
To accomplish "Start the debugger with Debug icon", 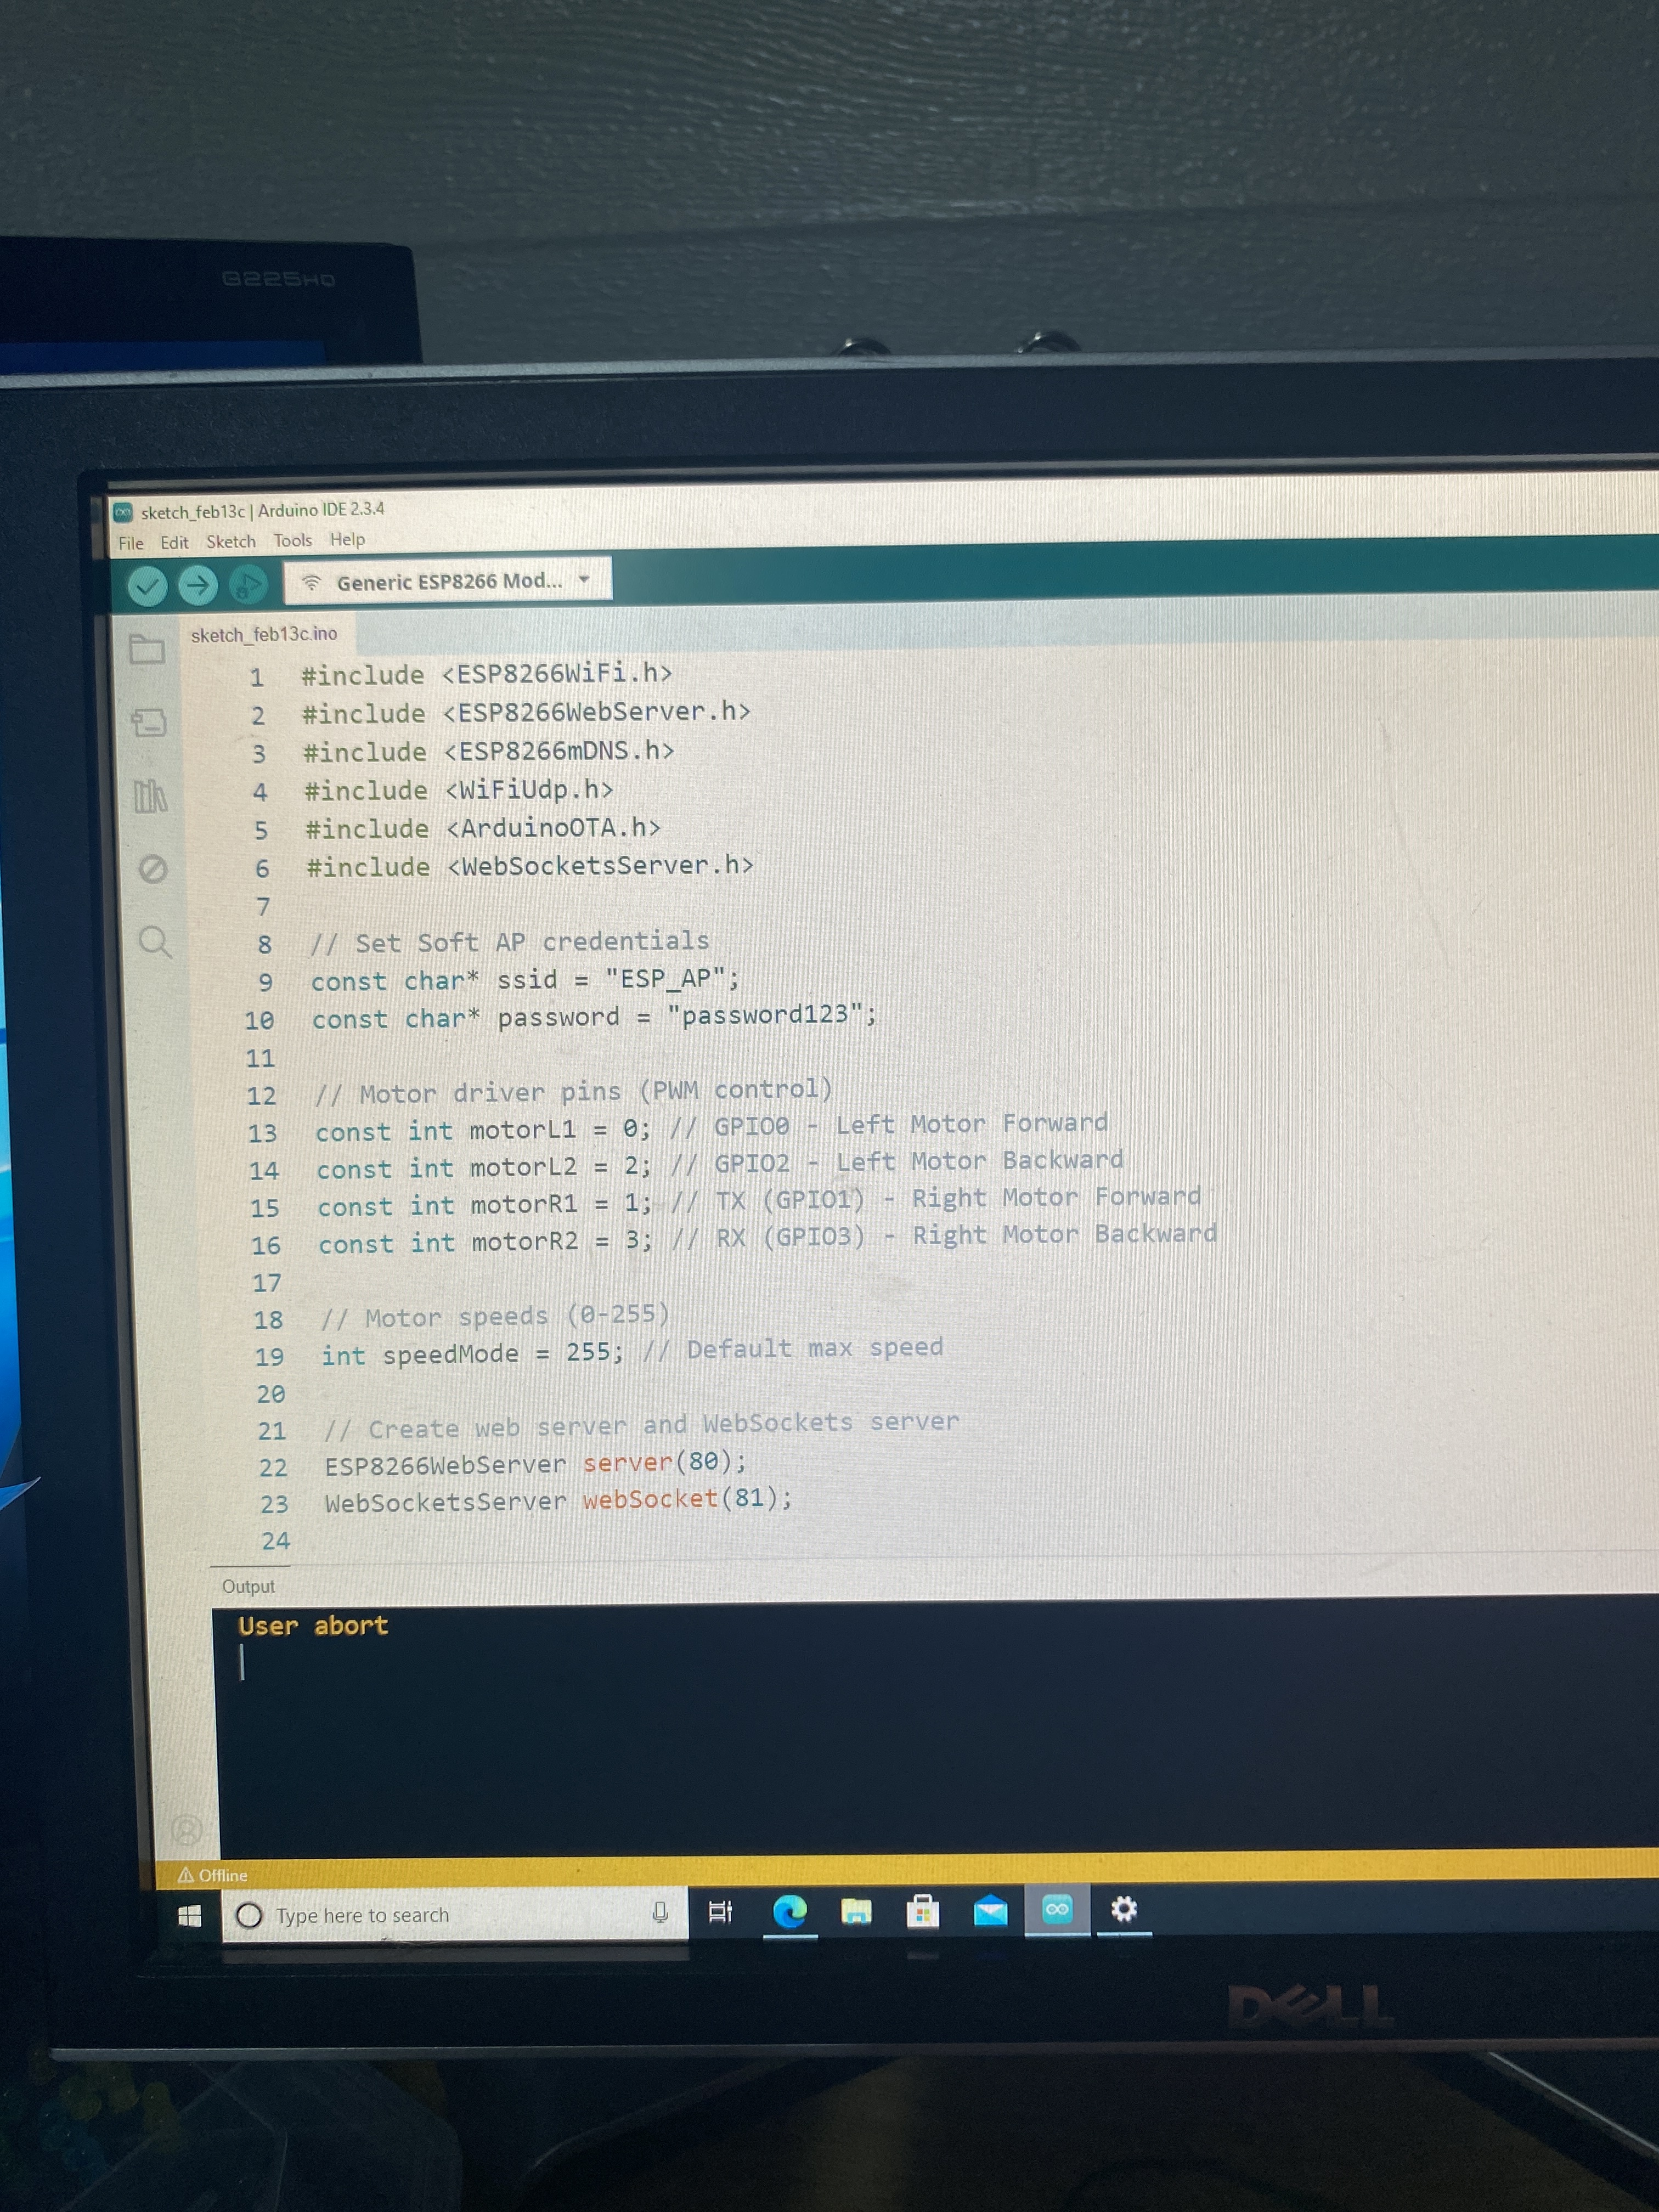I will pyautogui.click(x=247, y=584).
